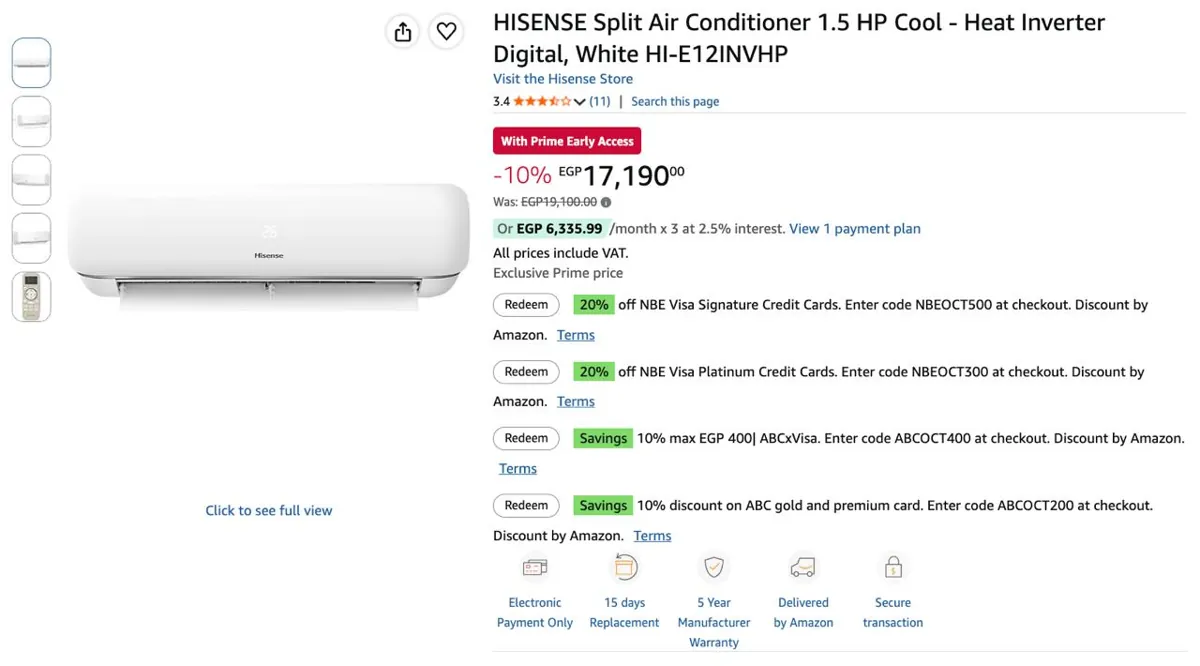Click the Electronic Payment Only icon
Image resolution: width=1200 pixels, height=666 pixels.
[x=535, y=568]
